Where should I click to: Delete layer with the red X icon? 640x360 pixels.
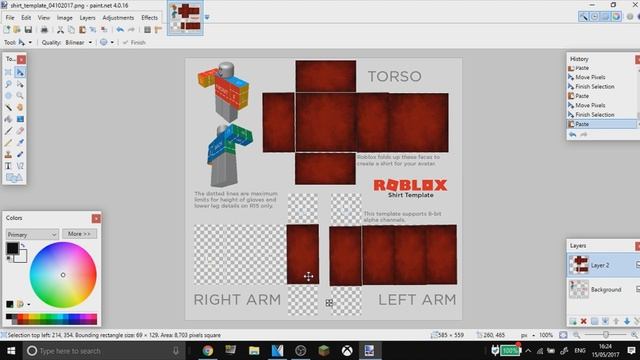(x=584, y=322)
